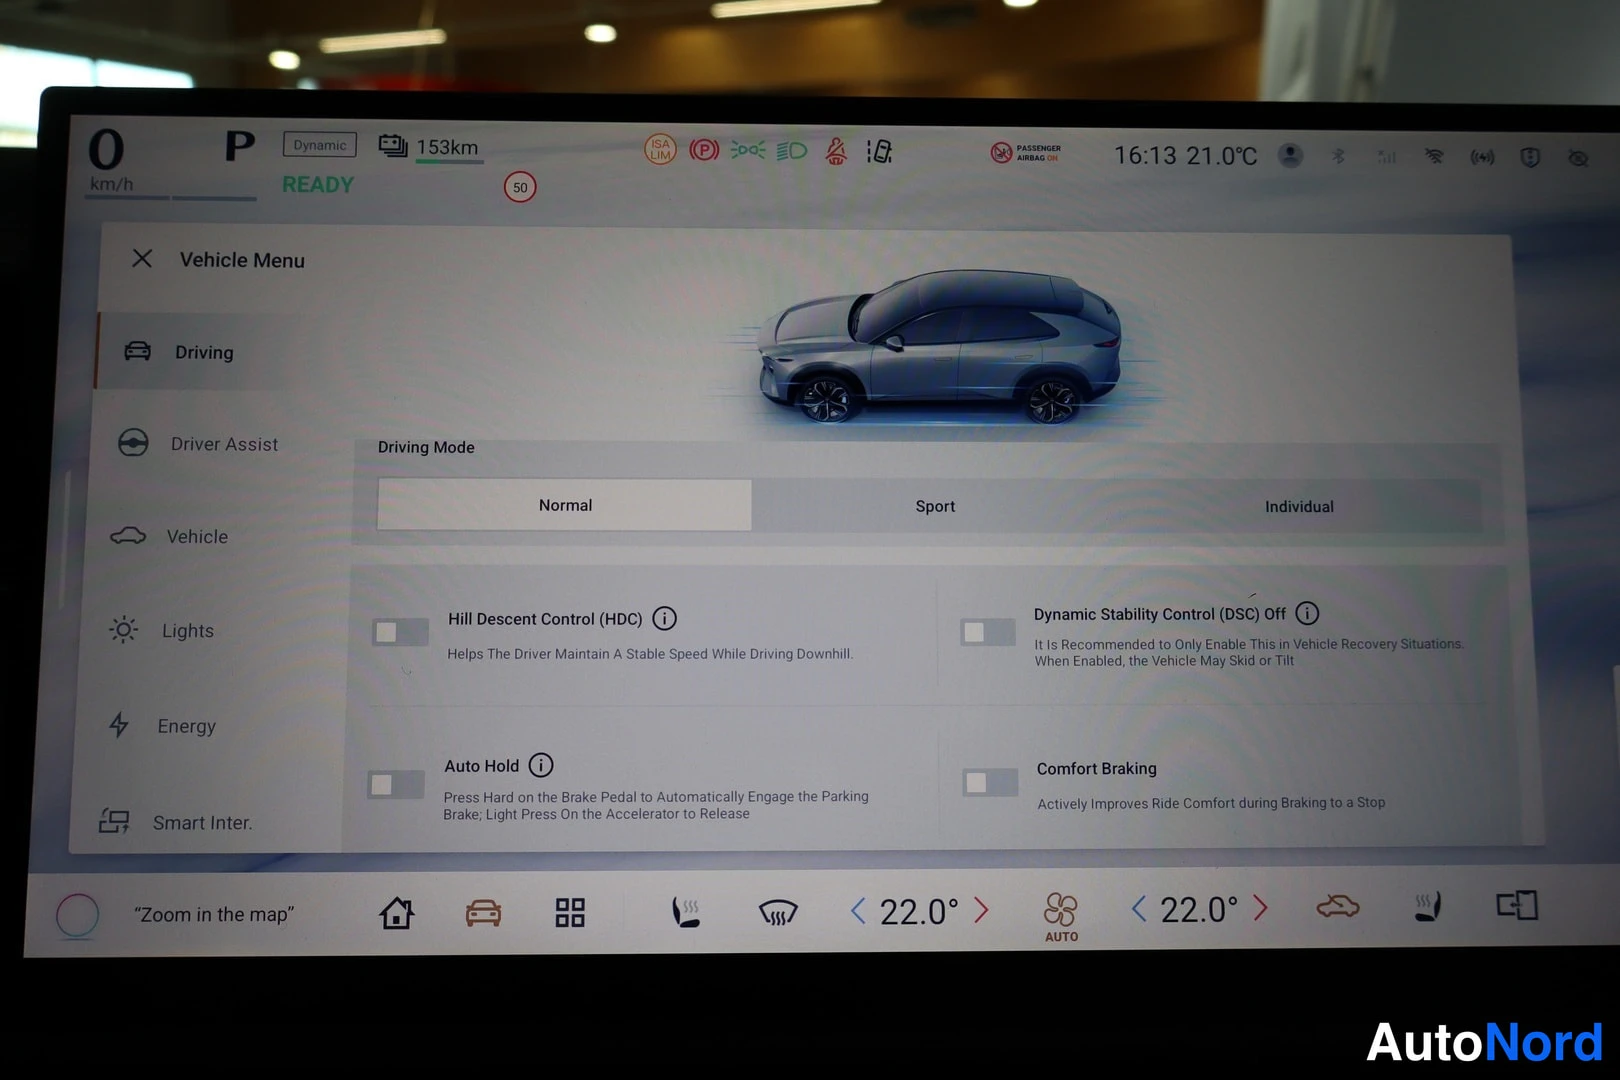Decrease left temperature with left chevron
The image size is (1620, 1080).
[857, 911]
